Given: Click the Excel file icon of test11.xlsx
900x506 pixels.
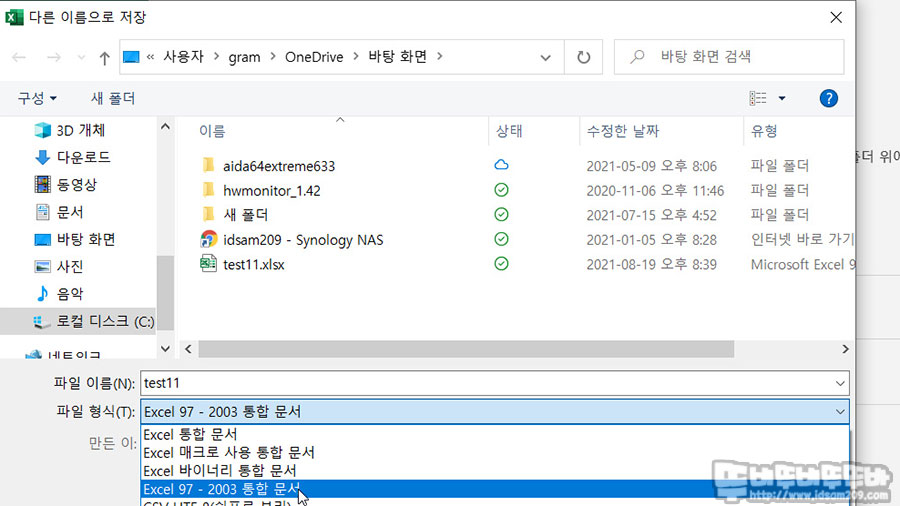Looking at the screenshot, I should click(208, 264).
